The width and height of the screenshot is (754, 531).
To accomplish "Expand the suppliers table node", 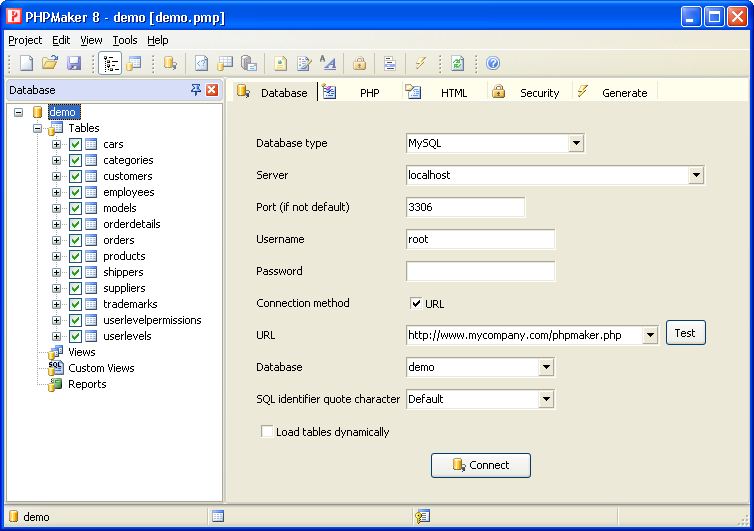I will click(56, 288).
